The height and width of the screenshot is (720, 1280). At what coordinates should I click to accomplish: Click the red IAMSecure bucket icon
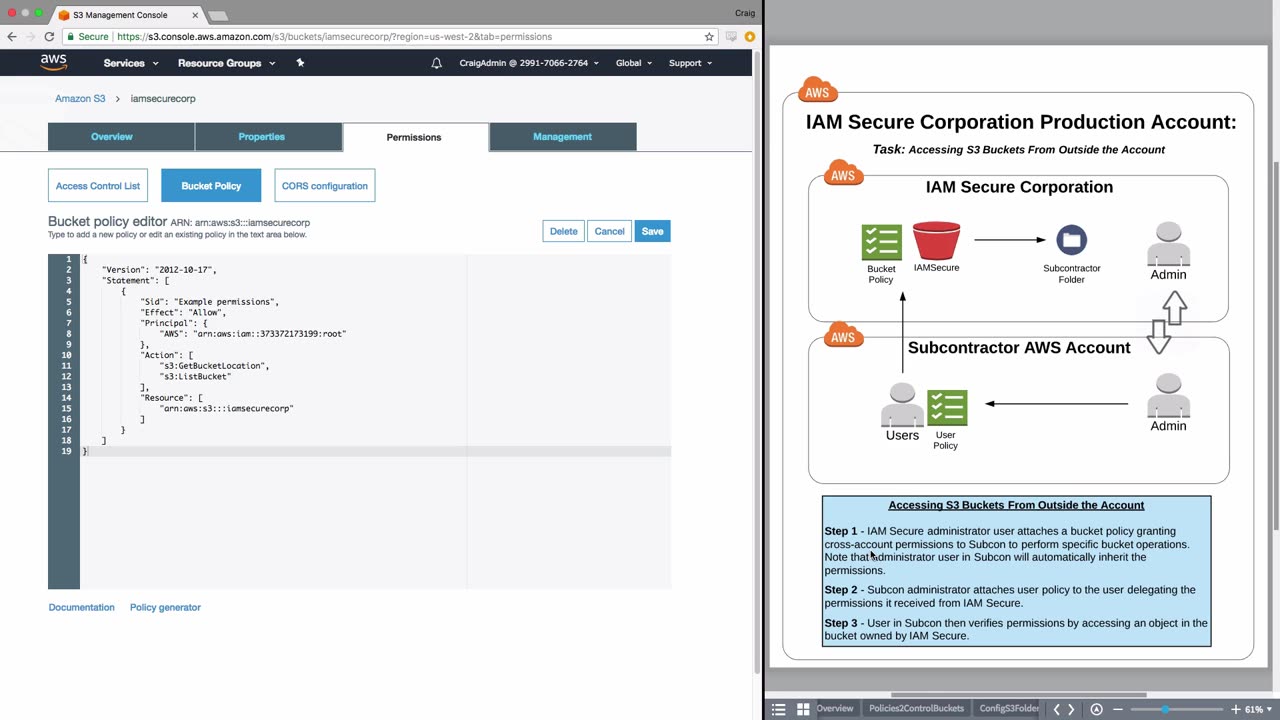[936, 241]
